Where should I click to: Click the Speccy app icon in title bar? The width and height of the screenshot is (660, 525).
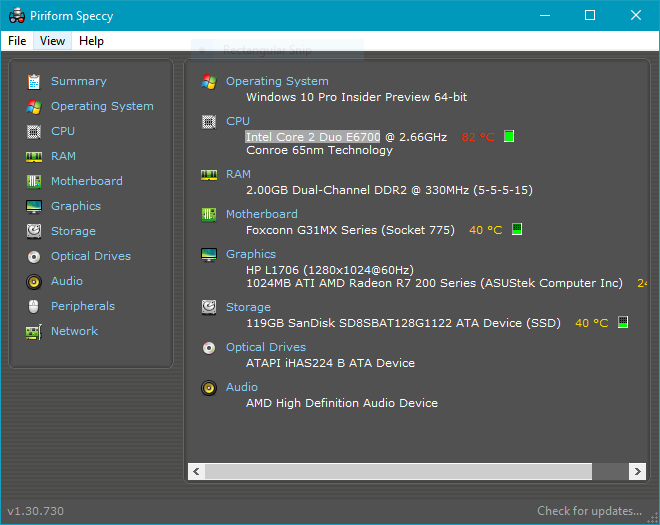[x=17, y=16]
